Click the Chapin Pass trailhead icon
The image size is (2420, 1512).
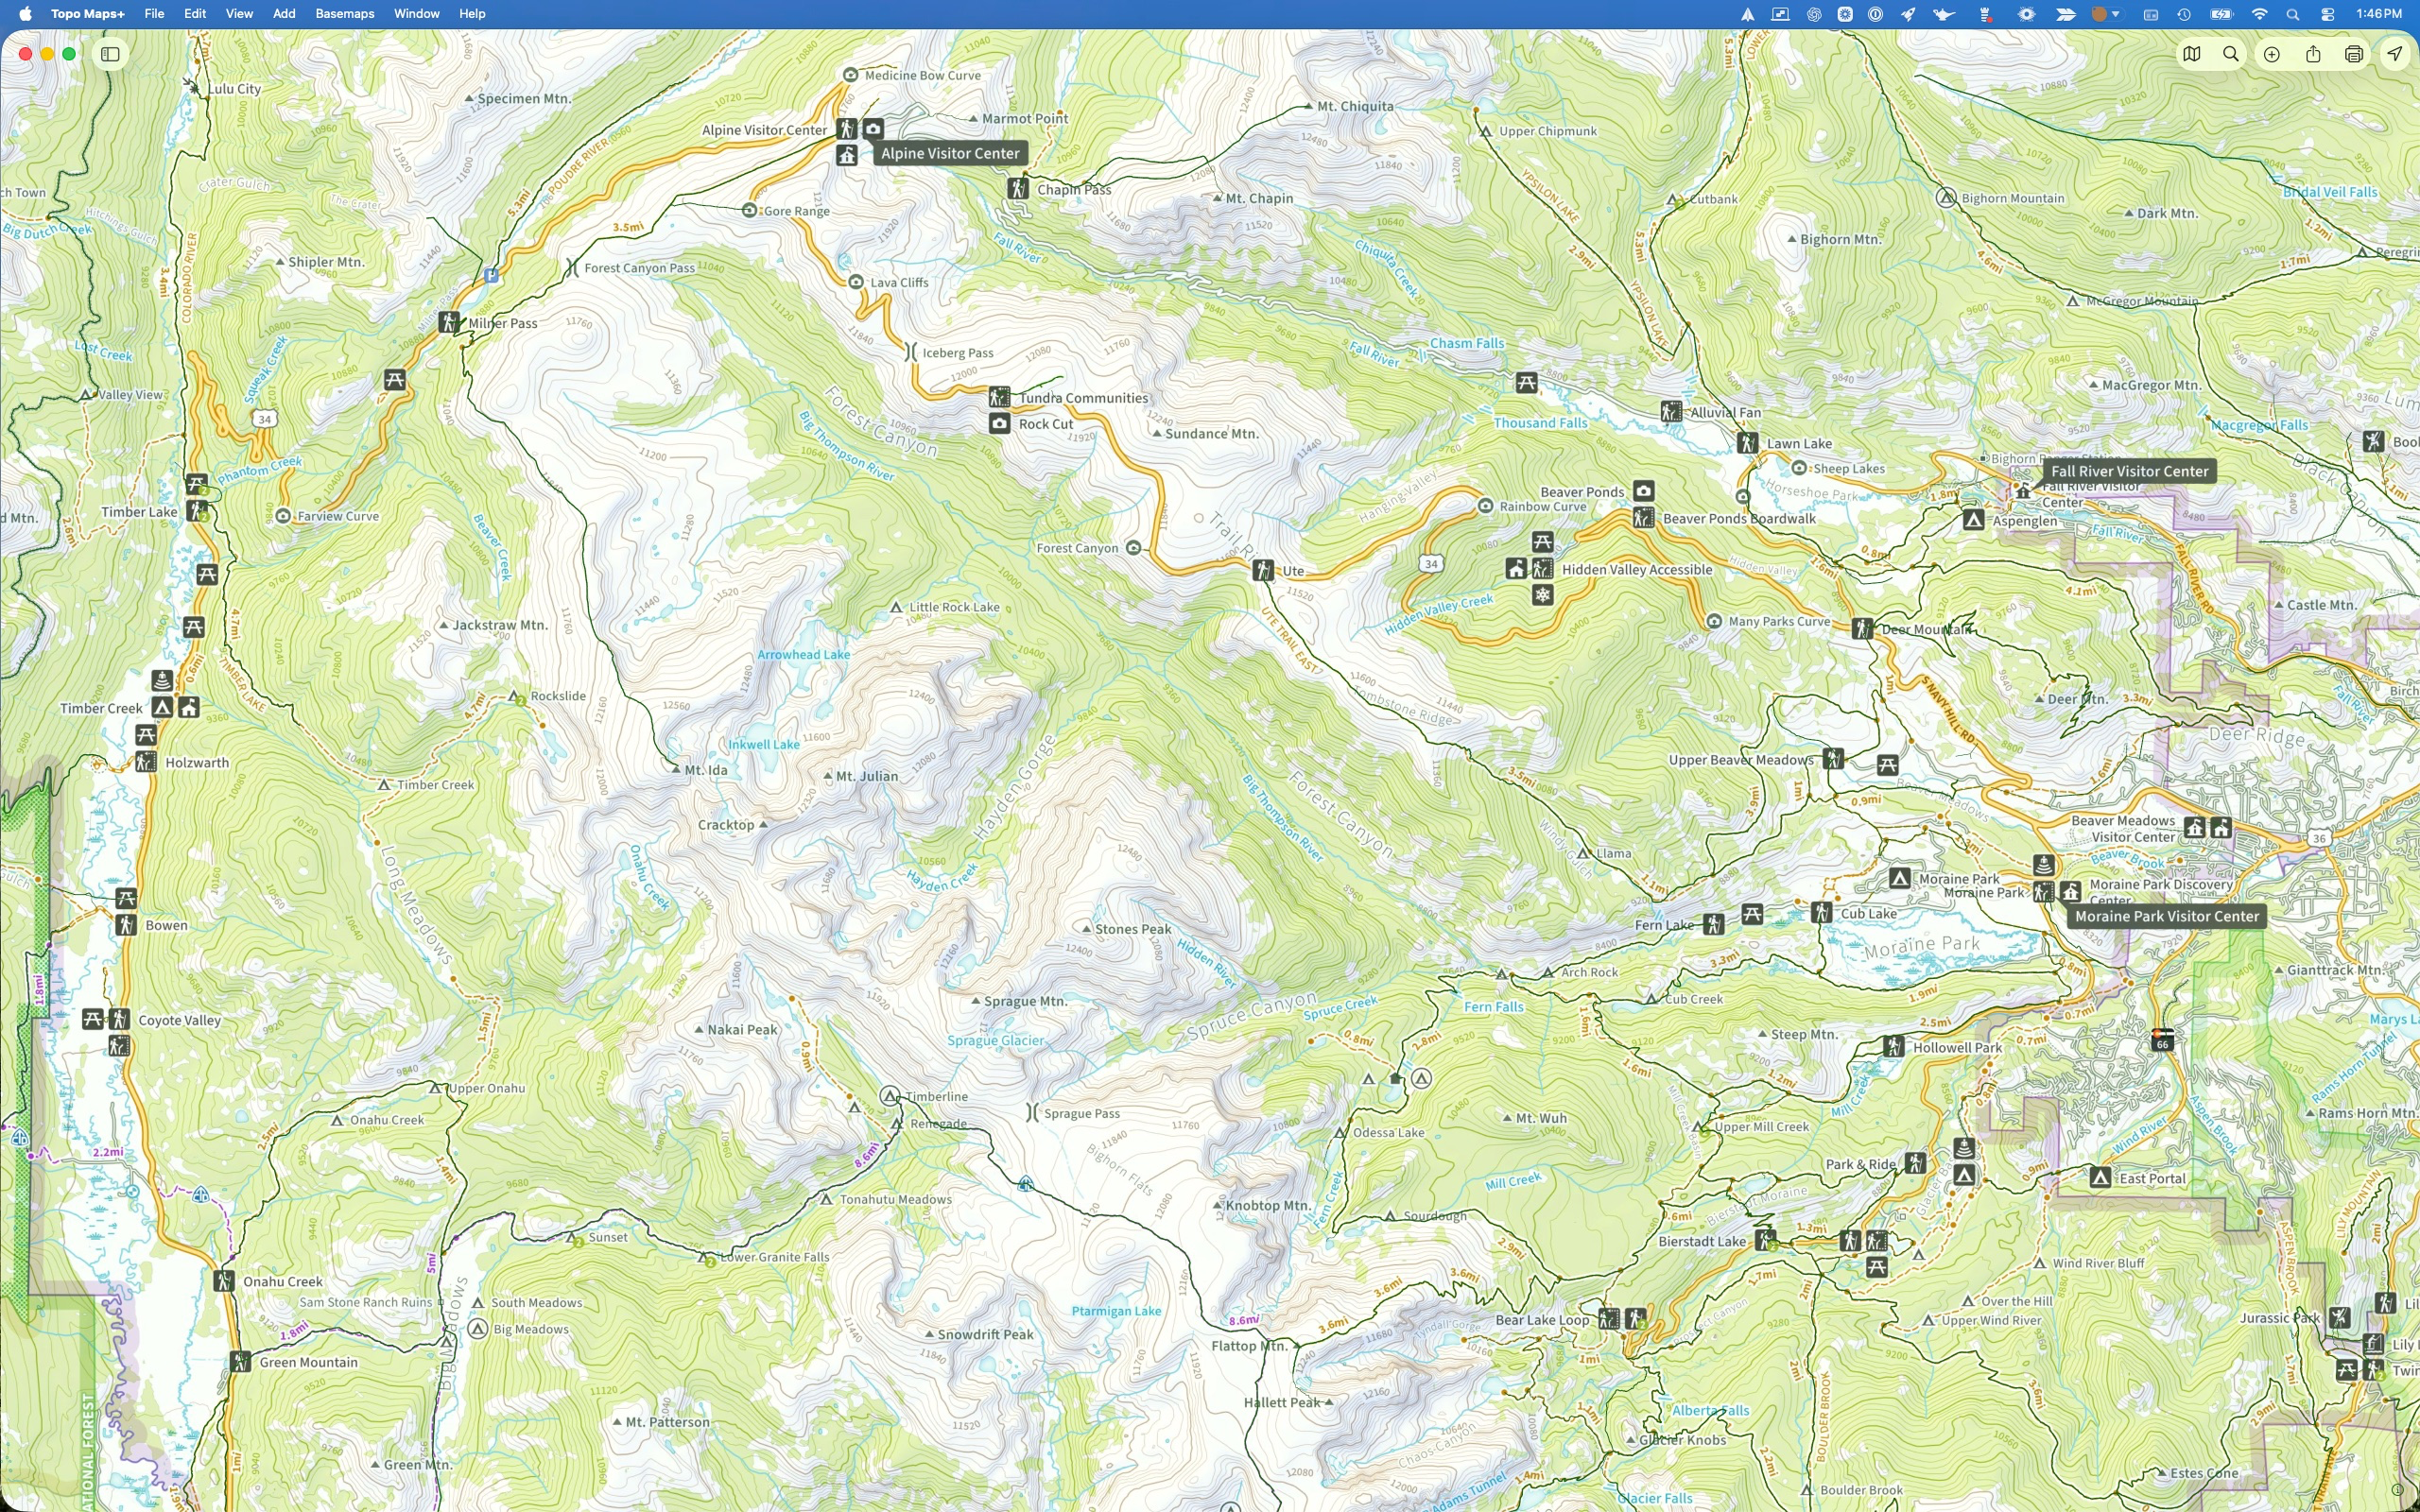(x=1018, y=189)
